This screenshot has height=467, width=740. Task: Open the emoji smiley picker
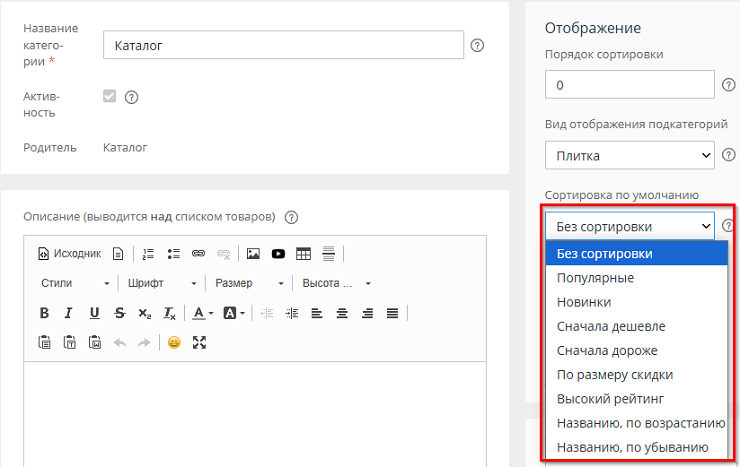pos(174,342)
